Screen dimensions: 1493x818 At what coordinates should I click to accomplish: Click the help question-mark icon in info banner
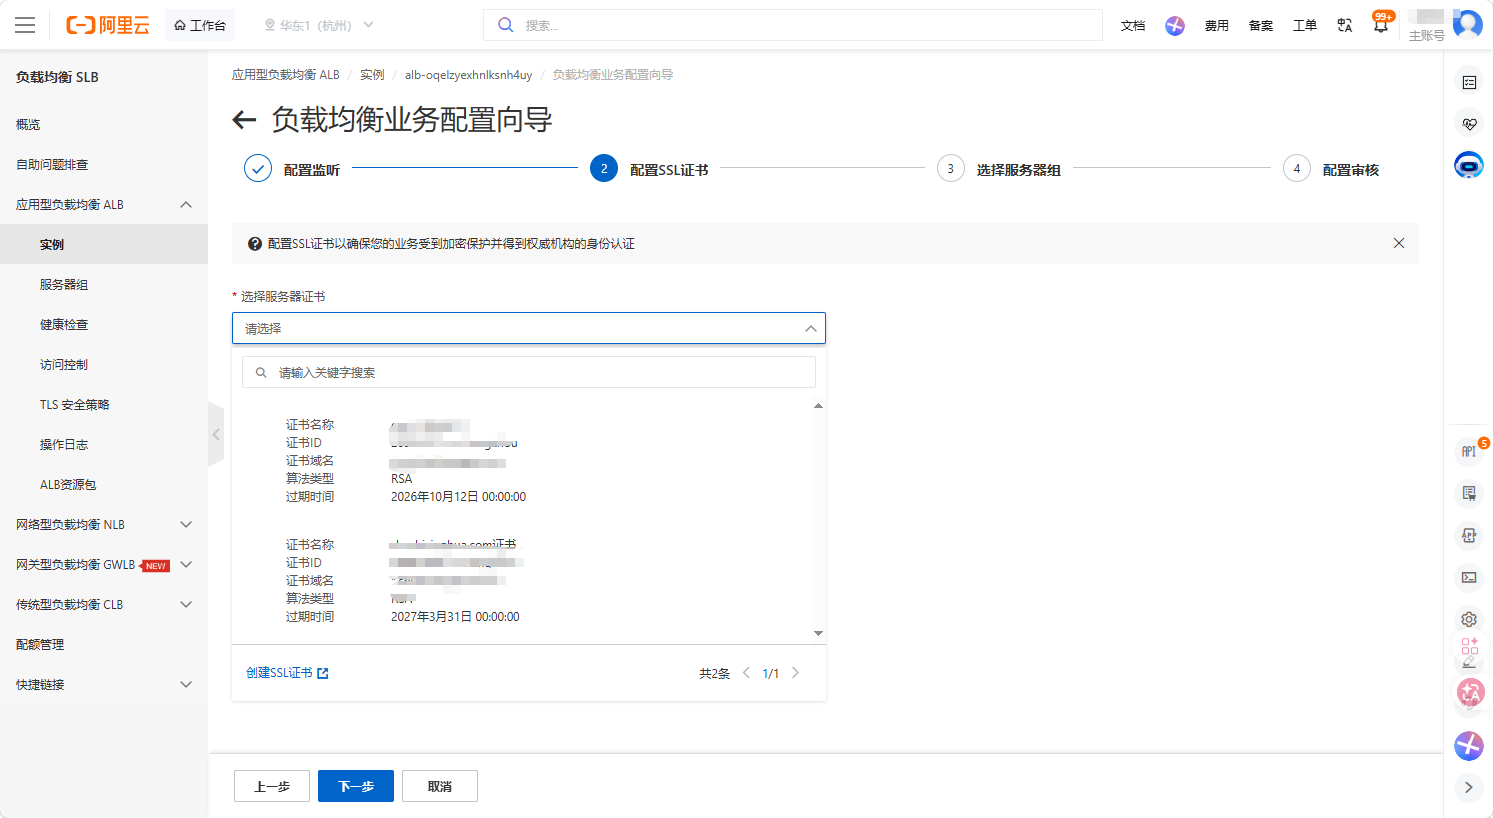[x=255, y=244]
